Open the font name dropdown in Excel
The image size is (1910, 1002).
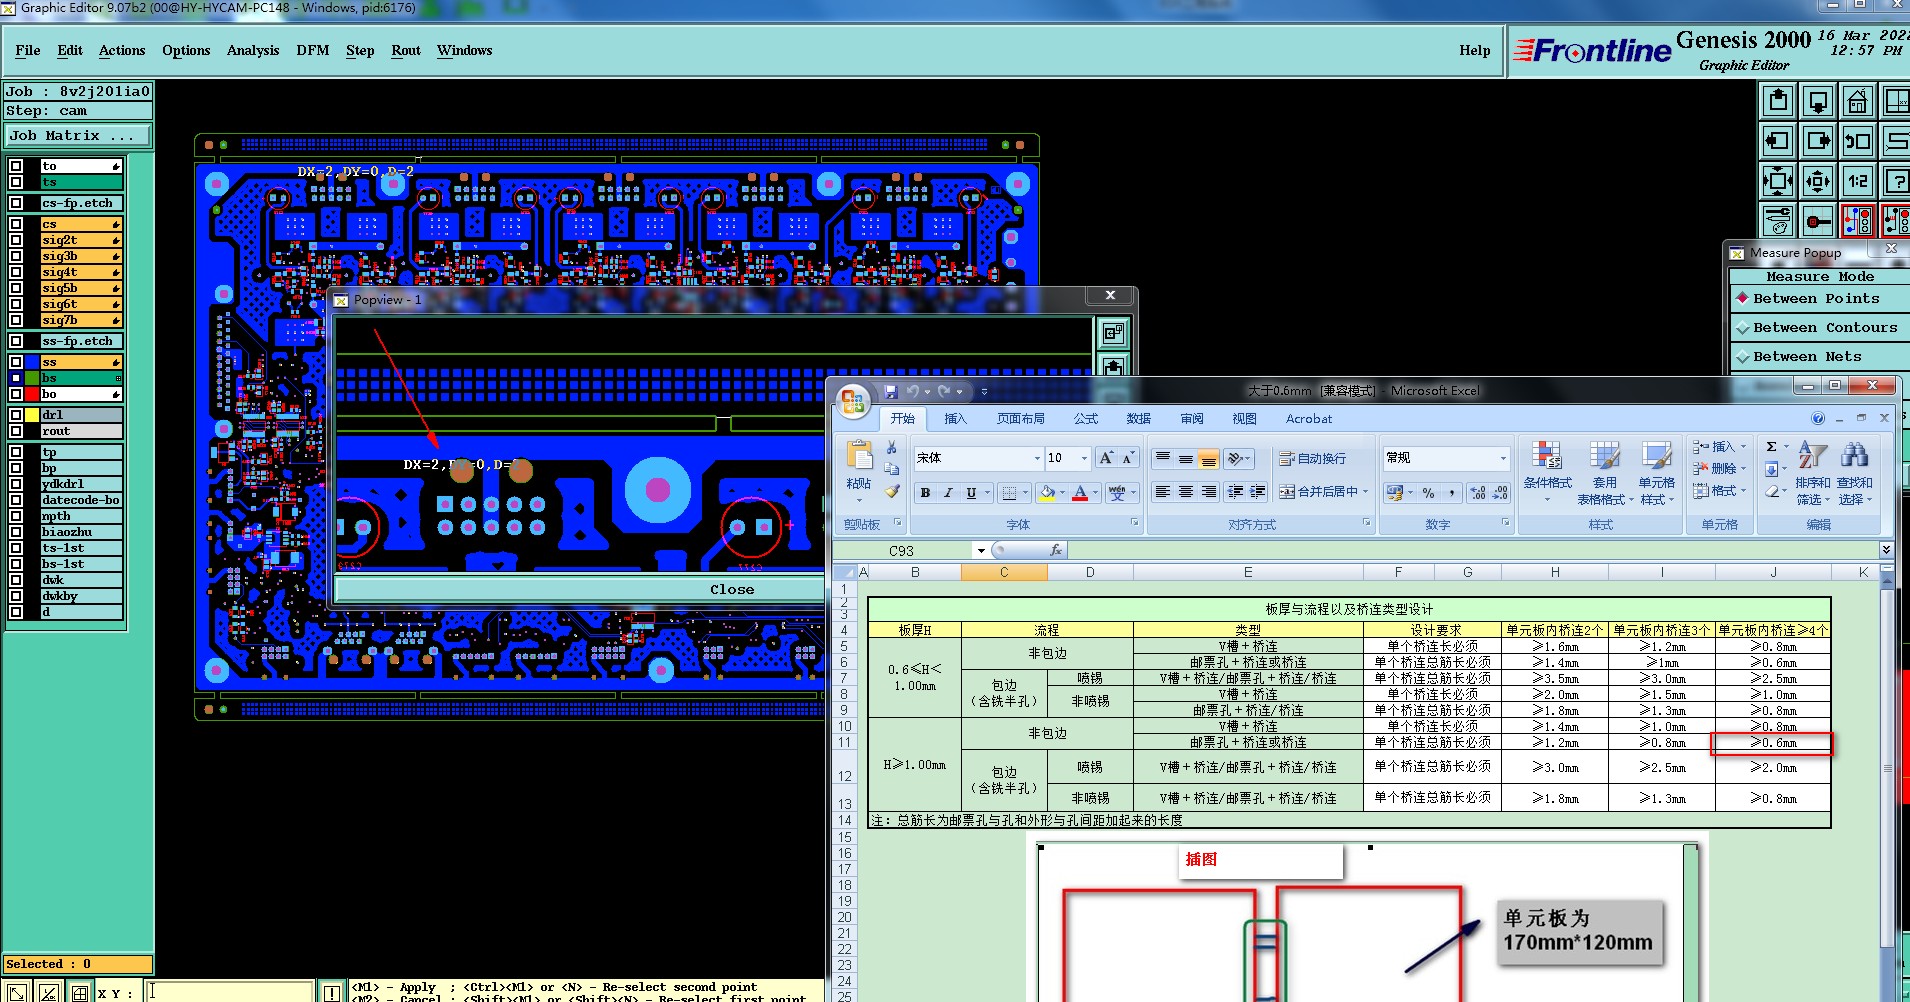(1036, 458)
